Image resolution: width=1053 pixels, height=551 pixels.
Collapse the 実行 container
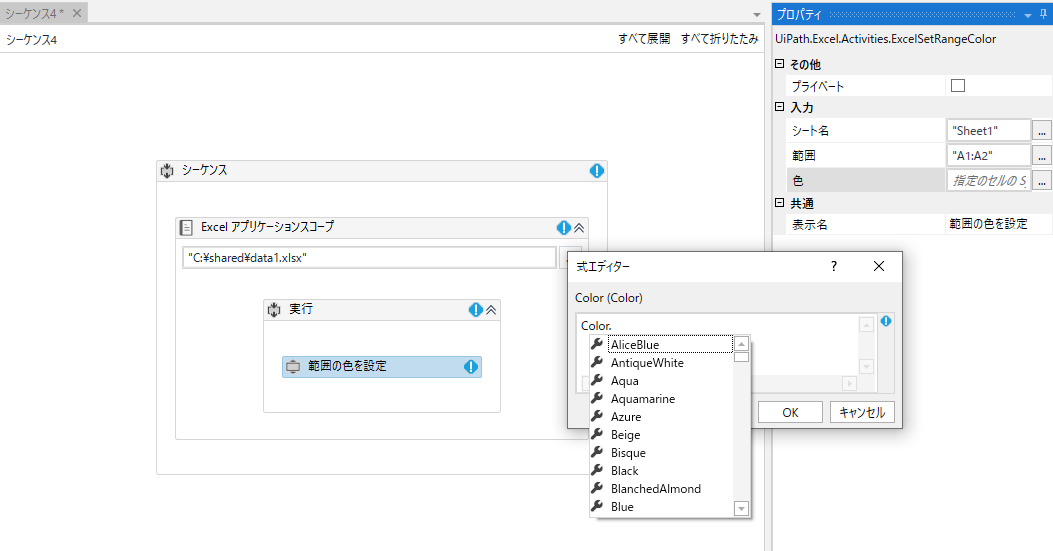point(491,310)
